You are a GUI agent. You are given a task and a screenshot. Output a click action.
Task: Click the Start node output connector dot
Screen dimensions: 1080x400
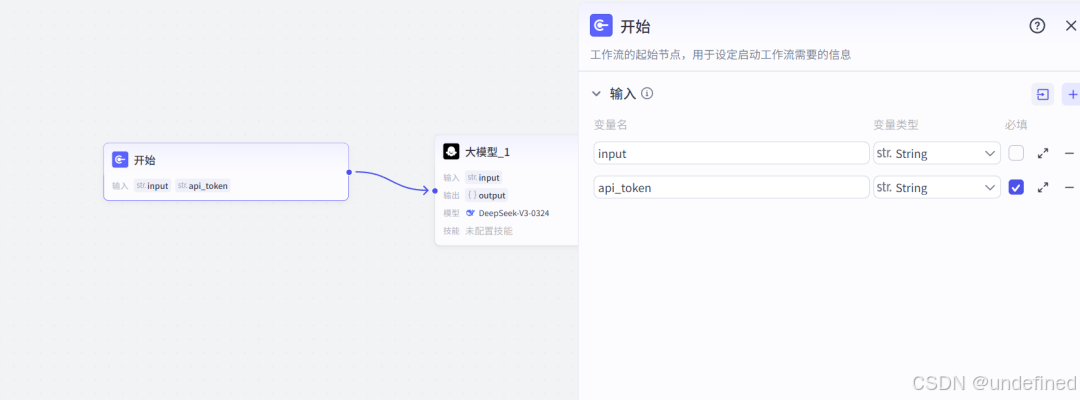(349, 172)
